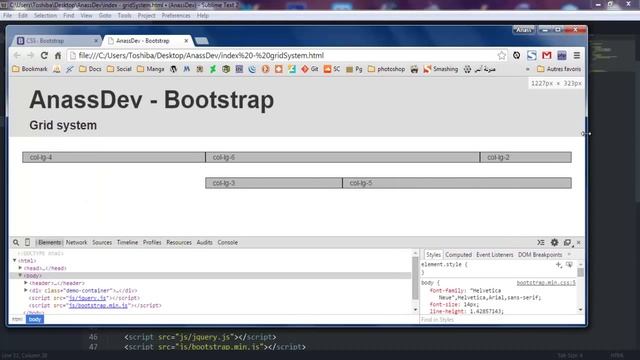The image size is (640, 360).
Task: Open bootstrap.min.css:5 source link
Action: [x=546, y=283]
